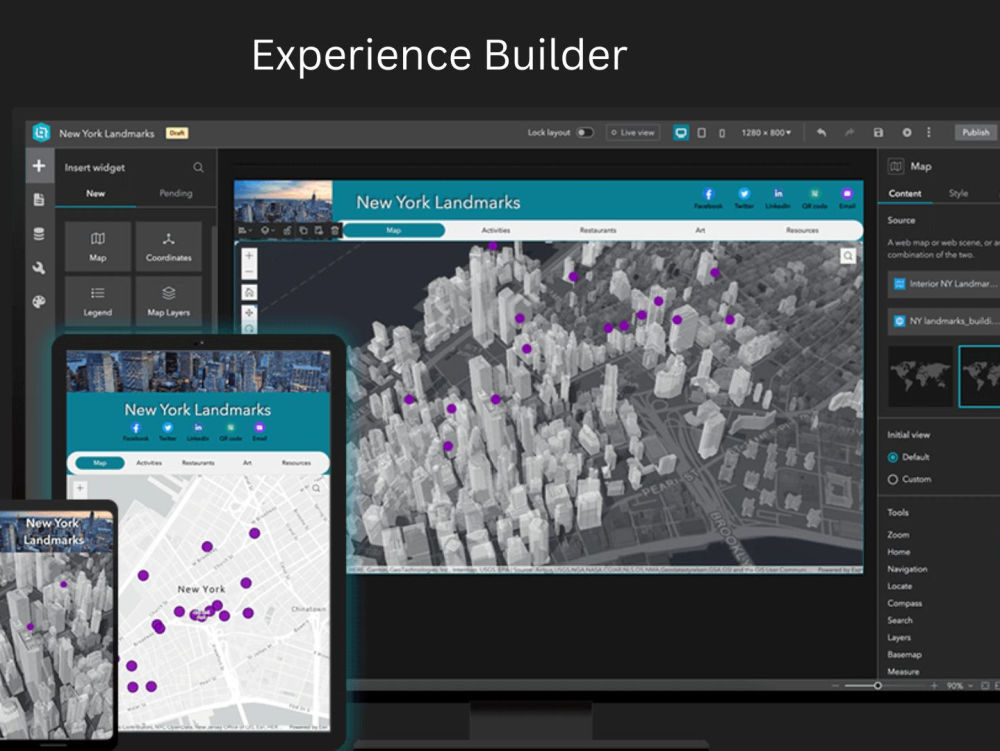Image resolution: width=1000 pixels, height=751 pixels.
Task: Click the Compass tool option
Action: [x=904, y=603]
